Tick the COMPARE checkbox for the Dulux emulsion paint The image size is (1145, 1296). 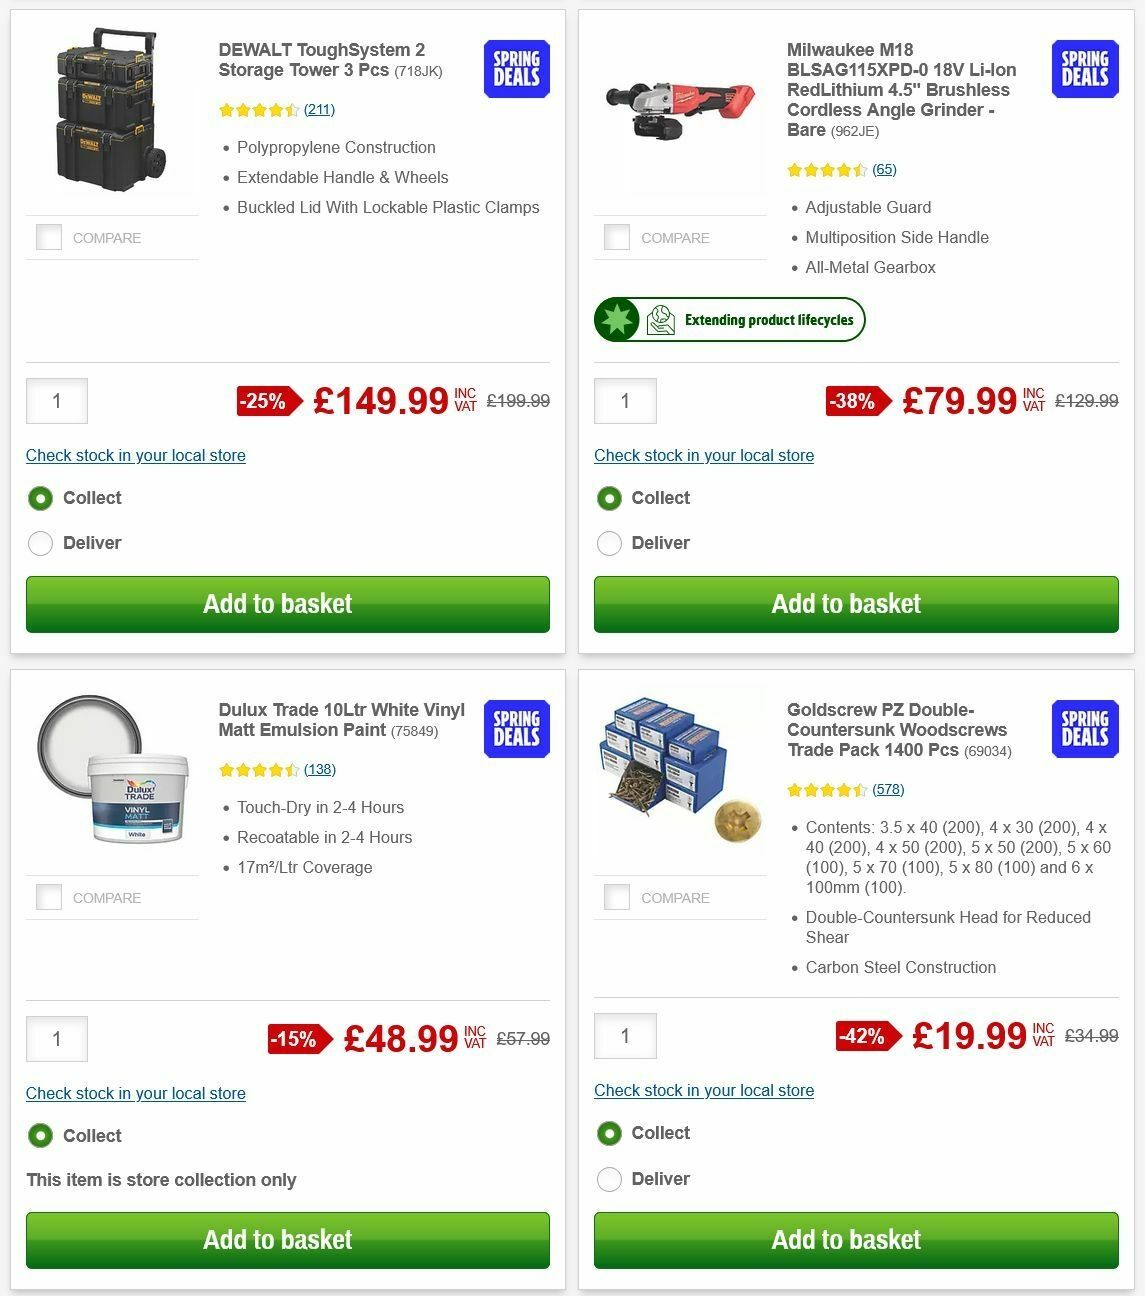(49, 897)
